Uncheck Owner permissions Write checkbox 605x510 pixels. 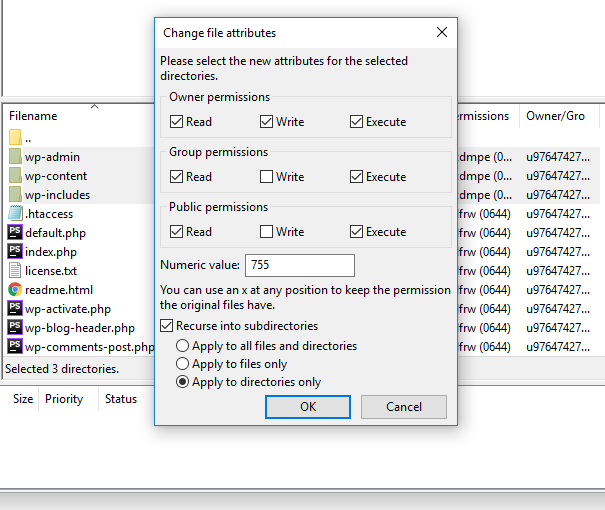[266, 122]
